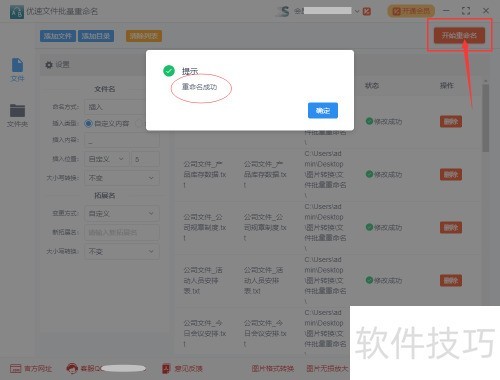Click the 重命名成功 message text
This screenshot has height=380, width=500.
click(199, 87)
